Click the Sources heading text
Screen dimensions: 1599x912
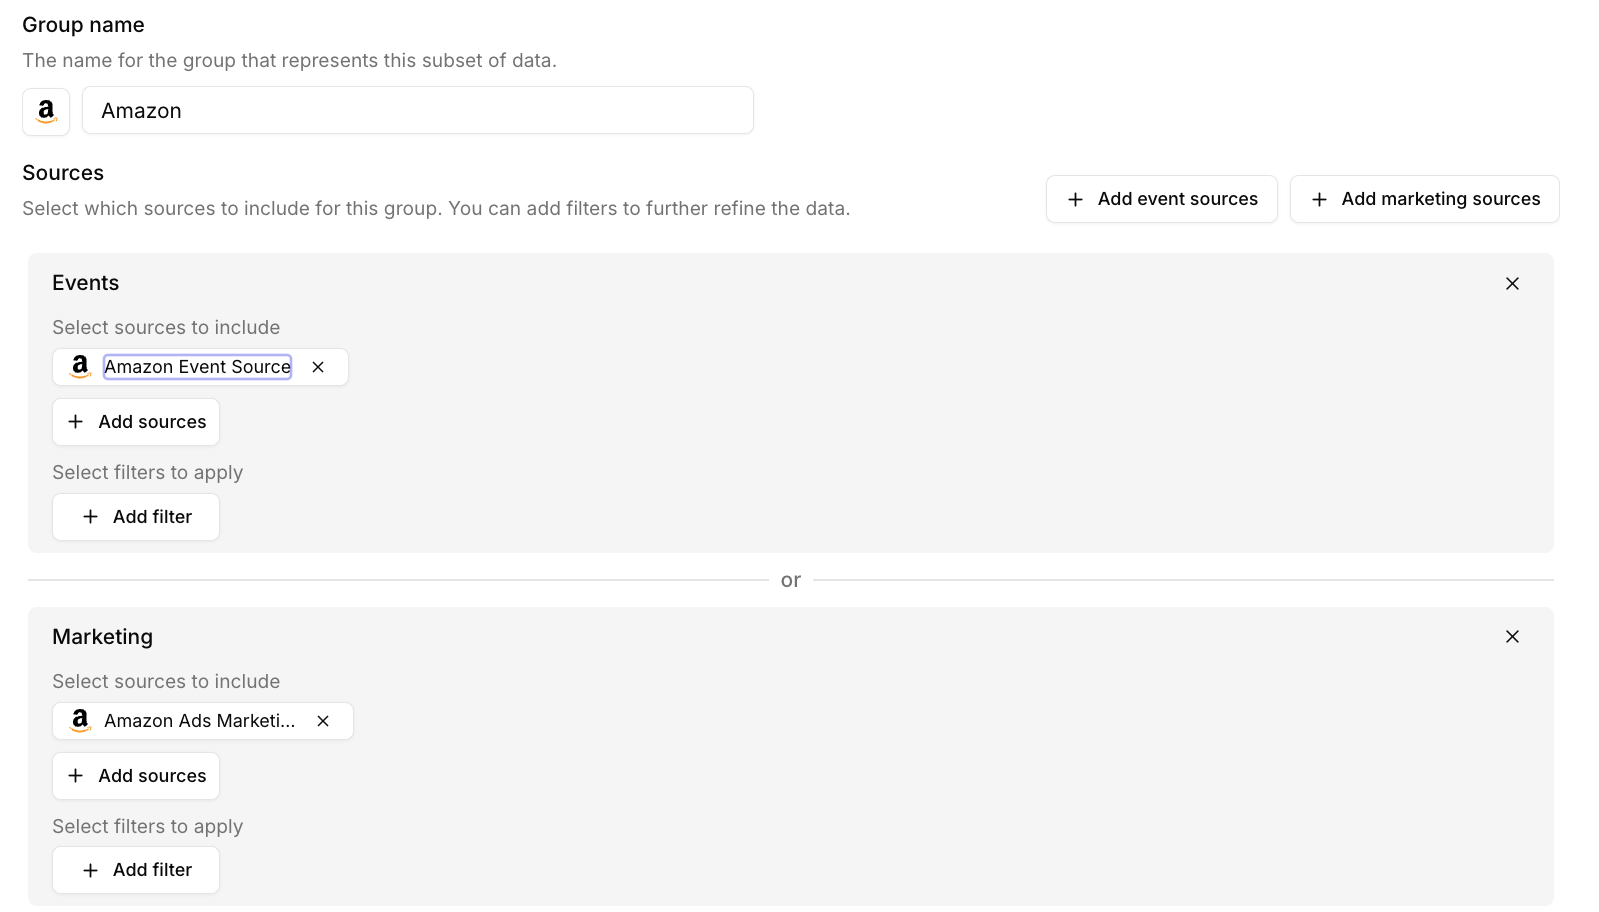click(x=63, y=173)
